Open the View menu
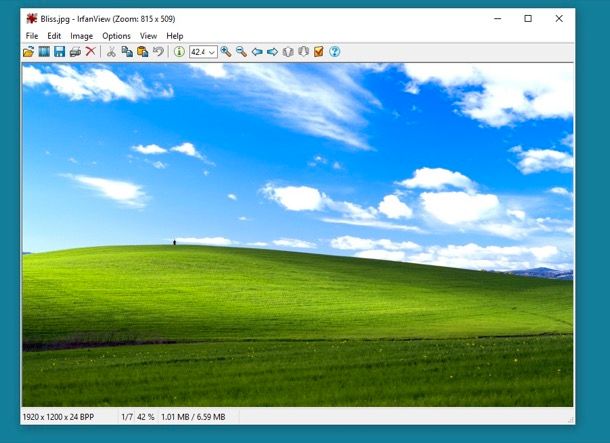This screenshot has height=443, width=610. [x=148, y=36]
